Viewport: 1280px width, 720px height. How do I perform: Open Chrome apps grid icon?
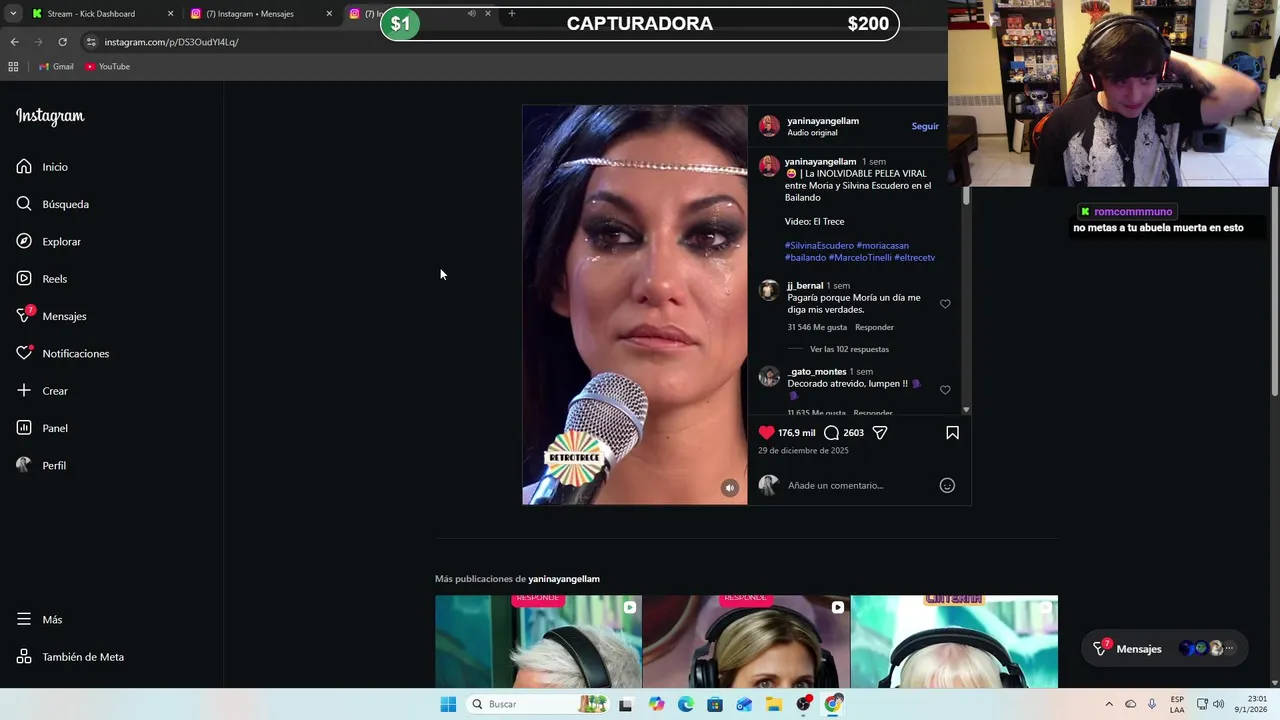tap(13, 67)
